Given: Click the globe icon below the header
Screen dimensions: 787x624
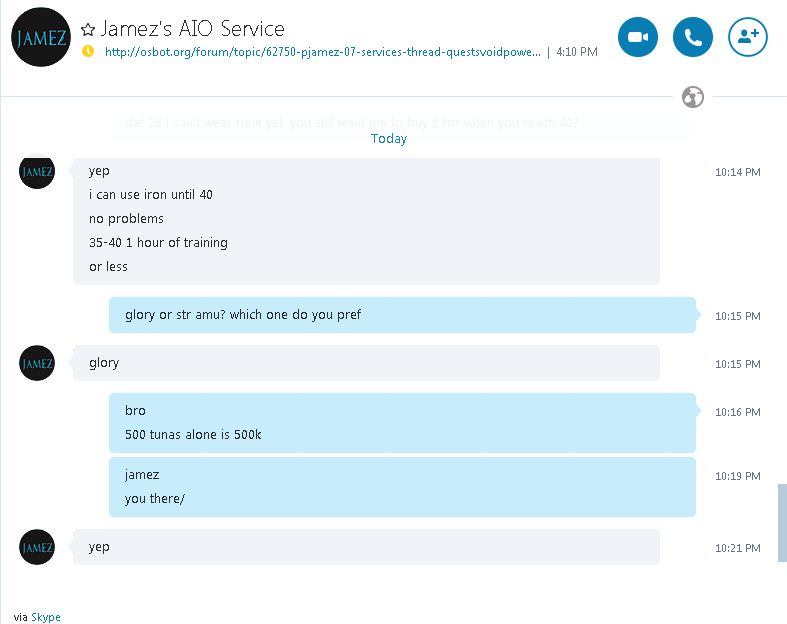Looking at the screenshot, I should point(692,97).
